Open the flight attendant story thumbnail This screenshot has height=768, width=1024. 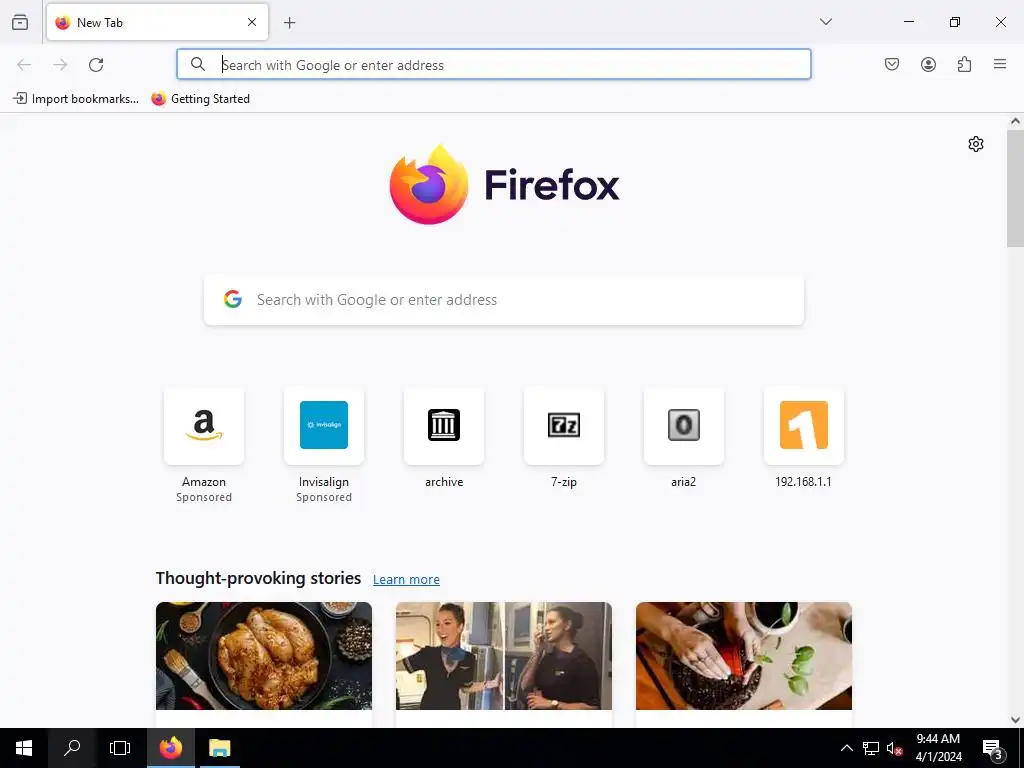[504, 656]
